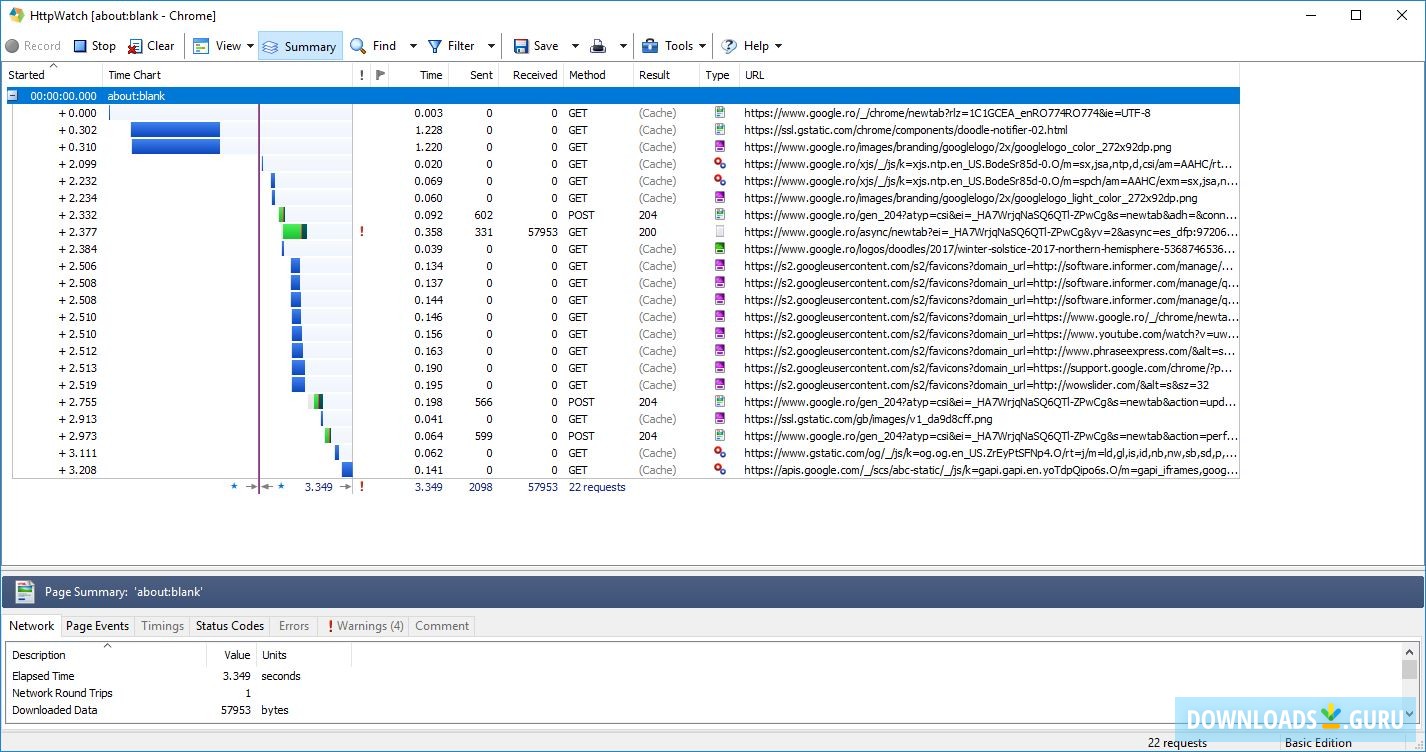Click the Help question mark button

745,46
